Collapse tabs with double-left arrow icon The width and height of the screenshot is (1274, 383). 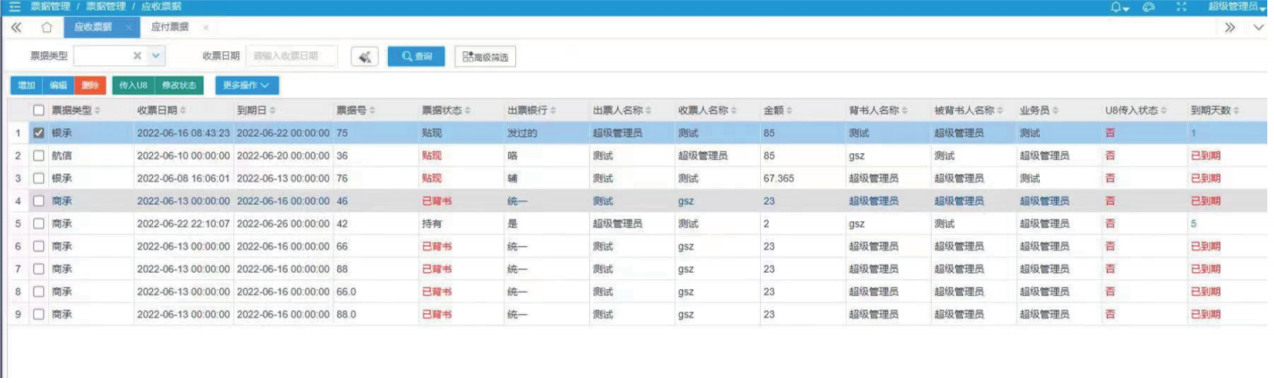coord(15,27)
